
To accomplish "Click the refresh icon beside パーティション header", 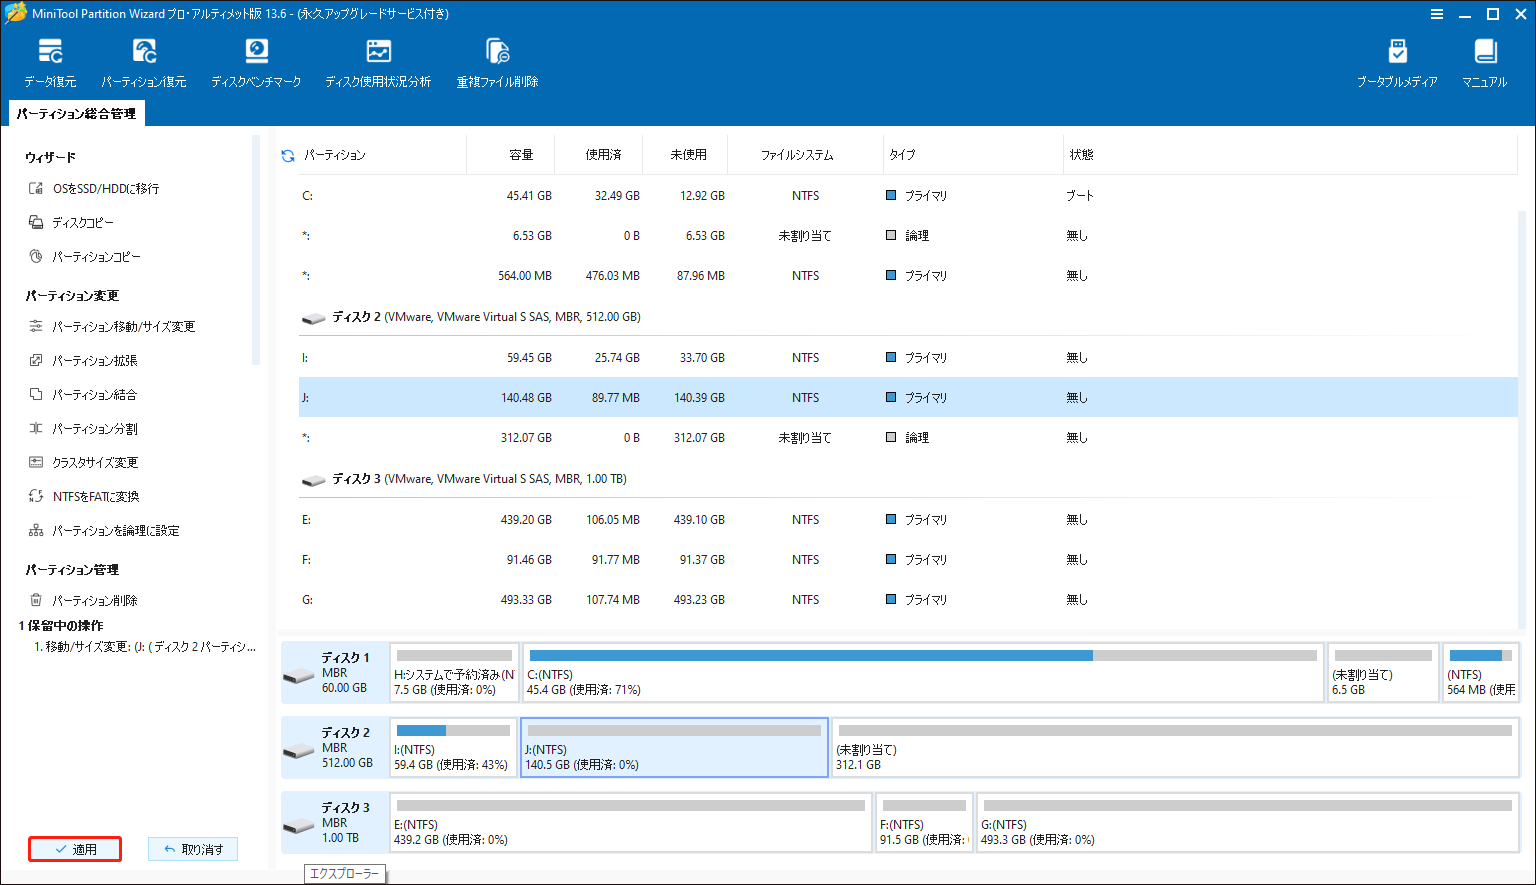I will [288, 155].
